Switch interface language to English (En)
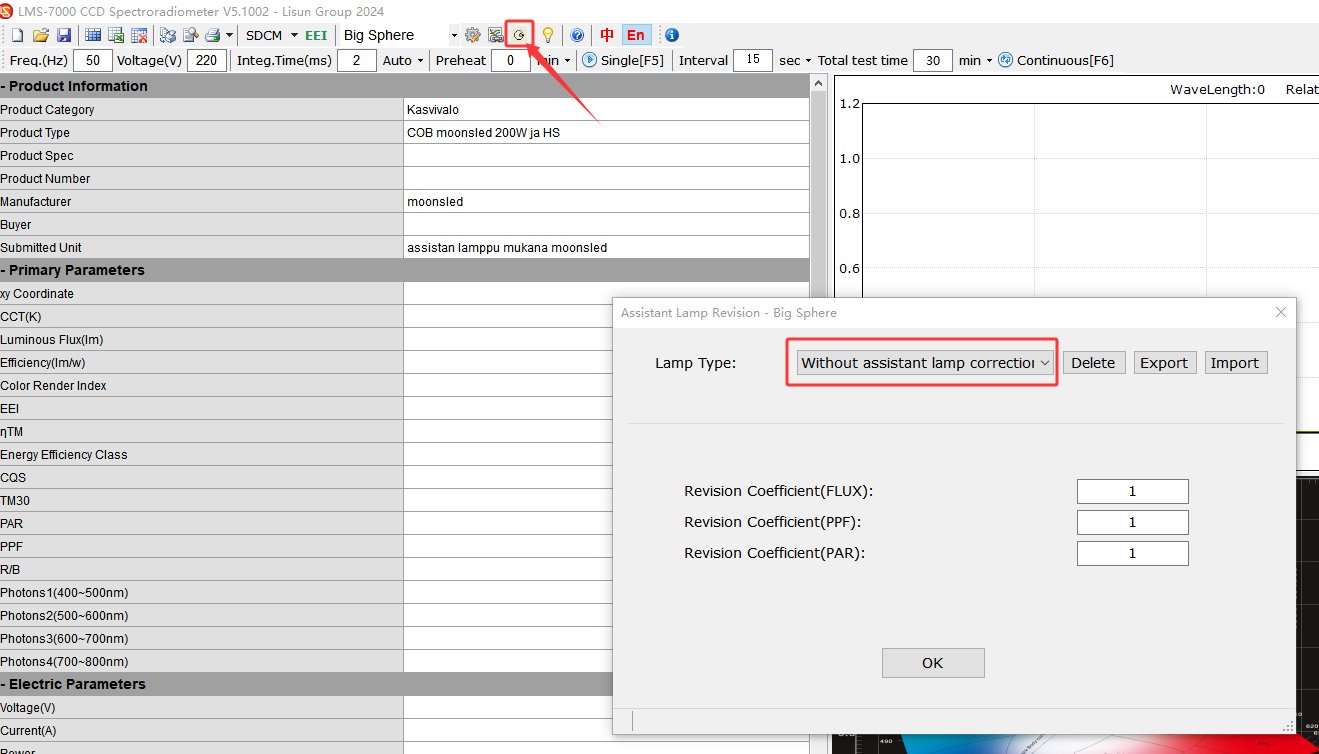 (x=635, y=35)
